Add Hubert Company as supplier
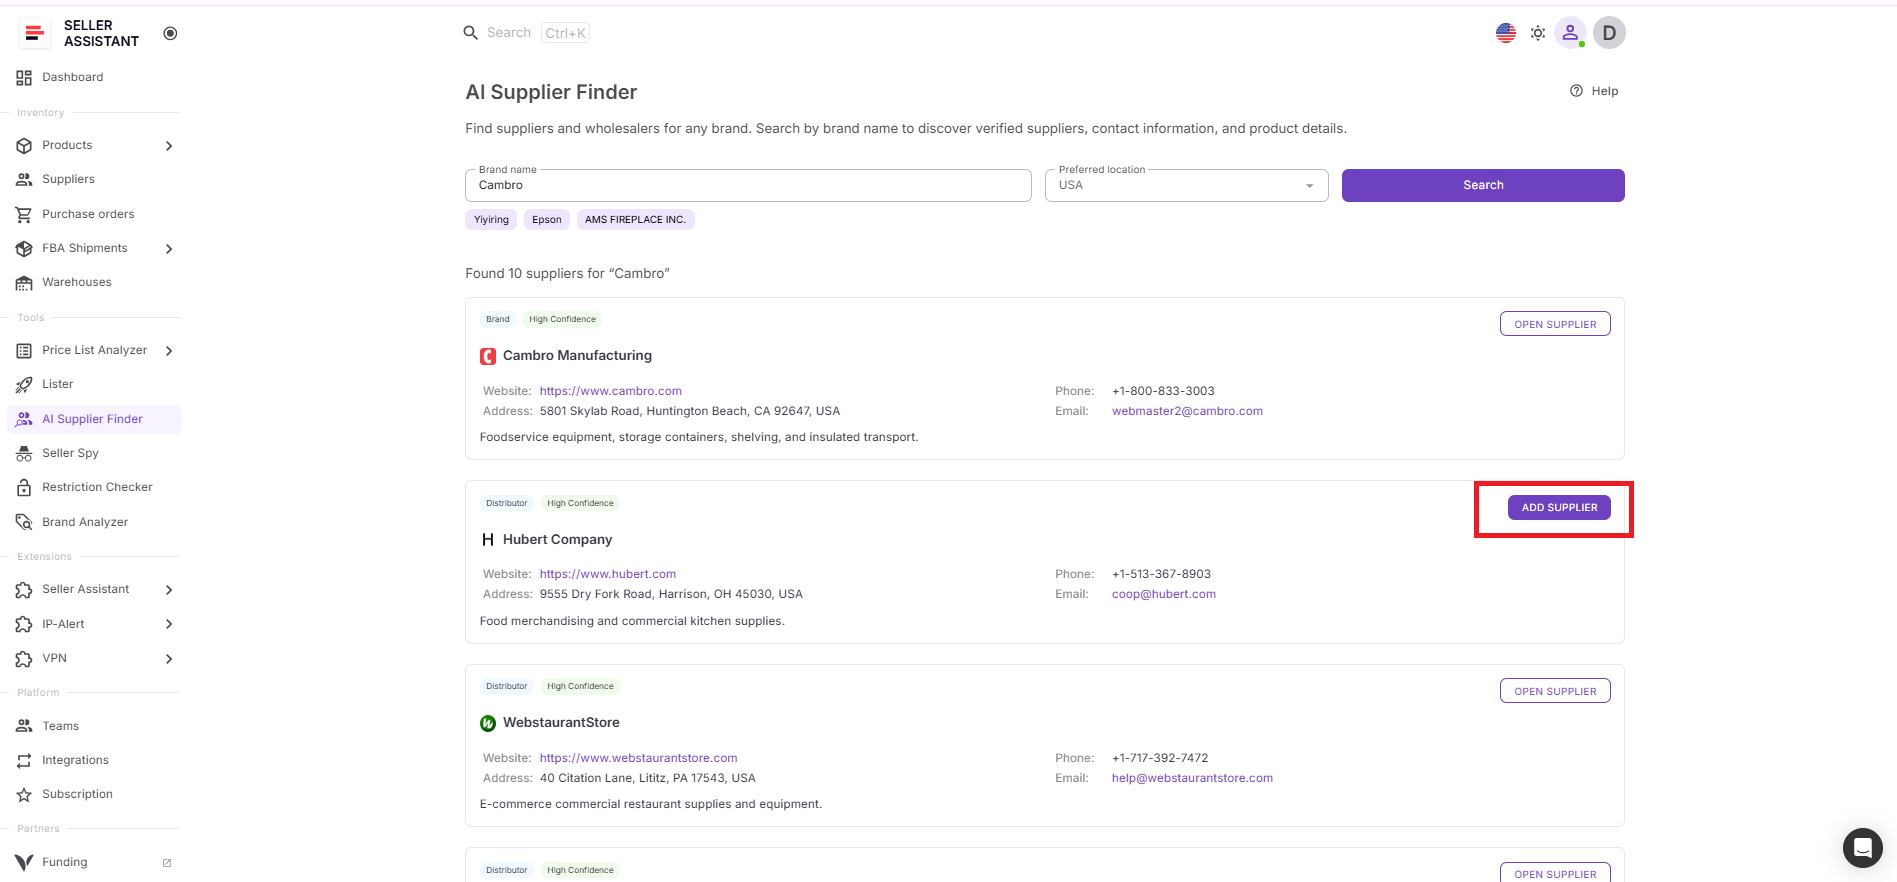The height and width of the screenshot is (882, 1897). click(x=1559, y=508)
